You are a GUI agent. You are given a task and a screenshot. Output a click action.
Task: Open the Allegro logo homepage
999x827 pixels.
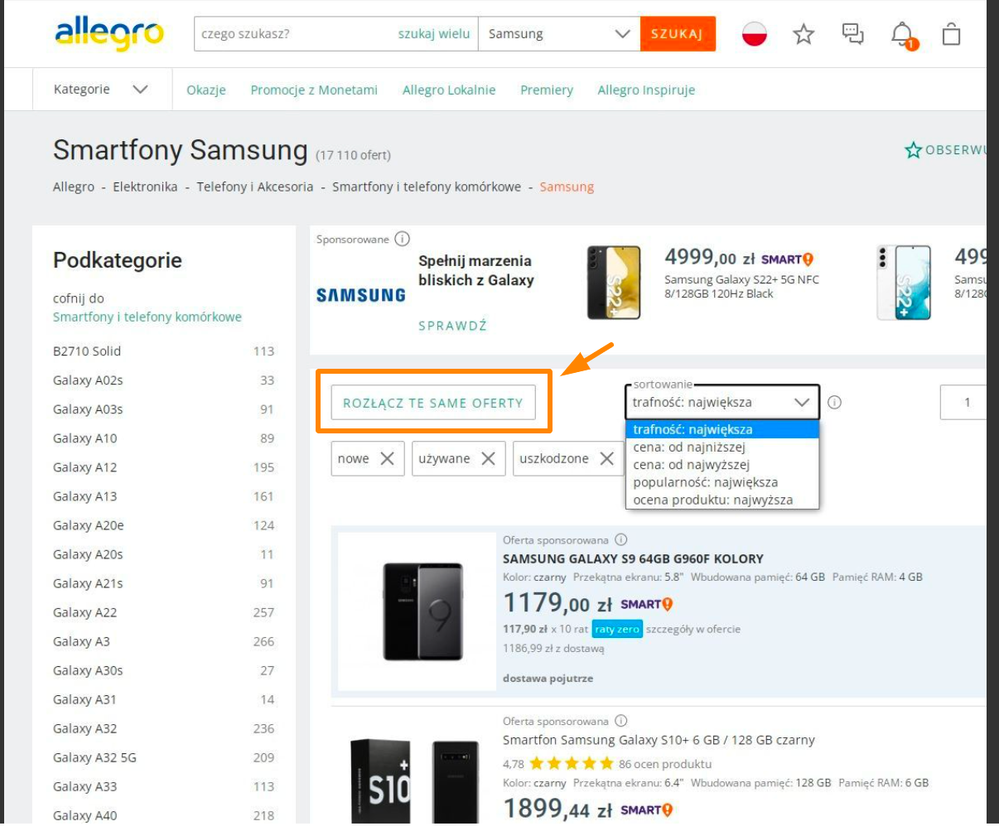click(x=110, y=34)
